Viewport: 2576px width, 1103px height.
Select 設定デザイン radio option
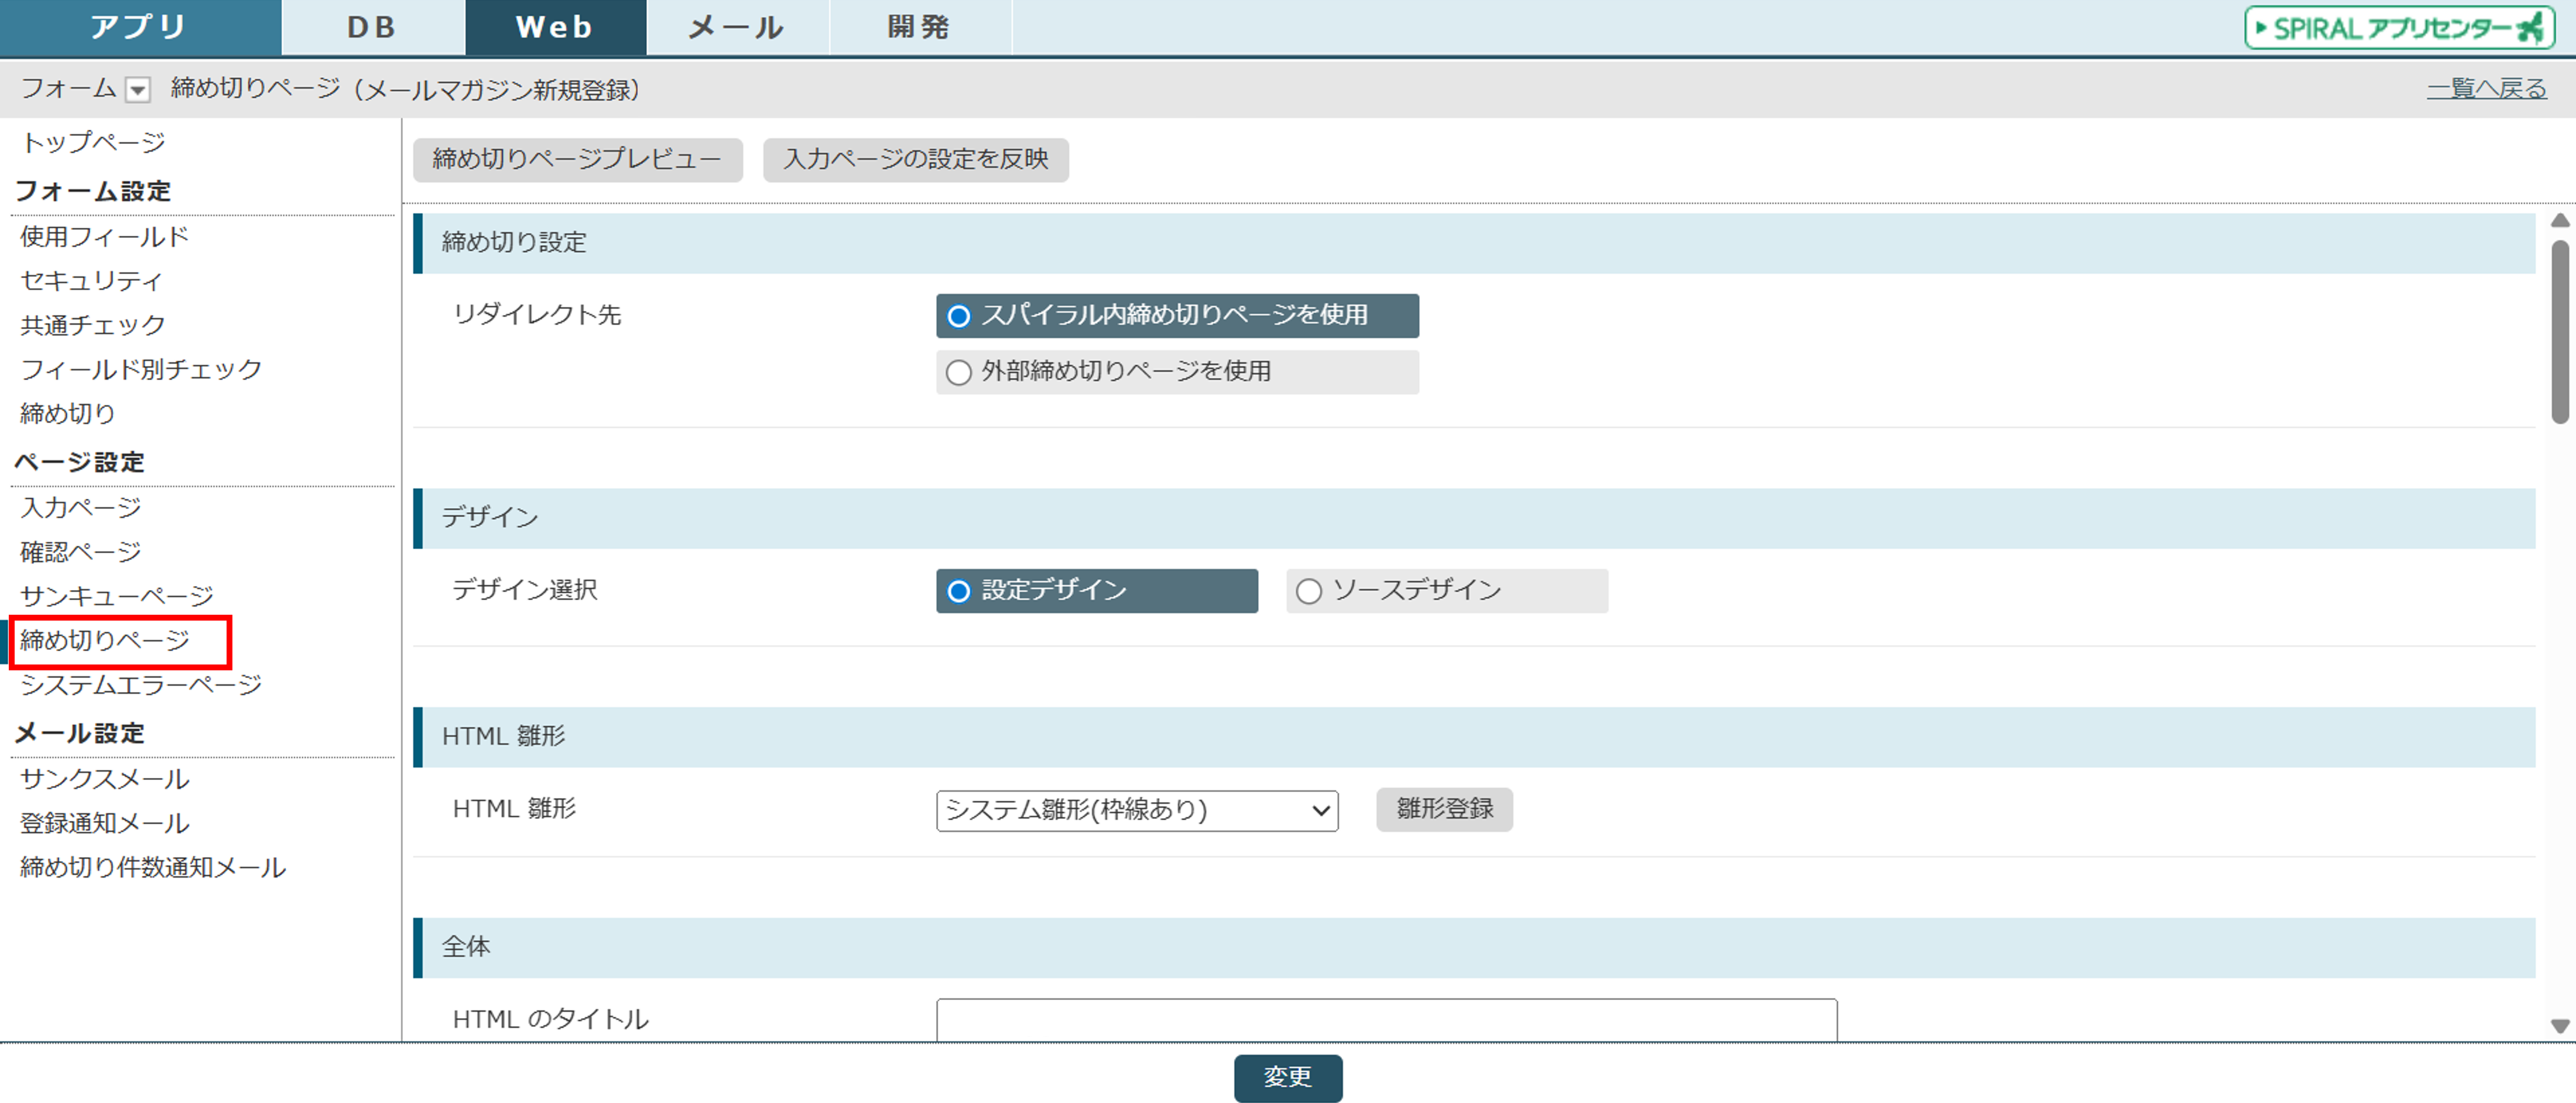pos(958,591)
